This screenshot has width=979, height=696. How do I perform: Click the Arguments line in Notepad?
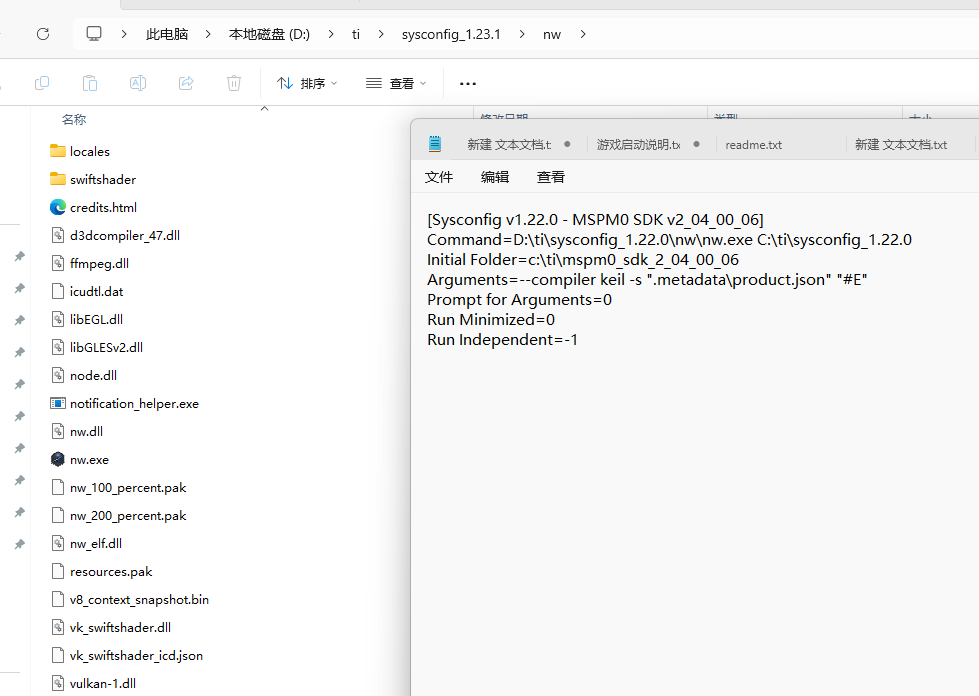coord(647,280)
